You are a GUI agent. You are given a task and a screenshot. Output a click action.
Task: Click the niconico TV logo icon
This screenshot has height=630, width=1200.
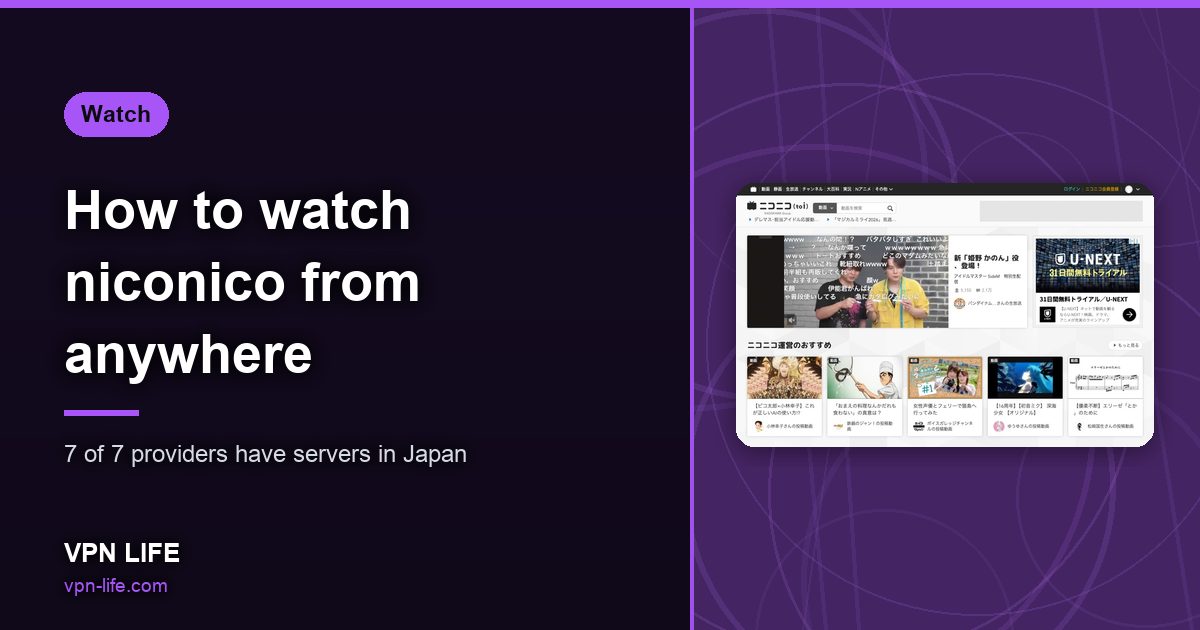click(x=754, y=207)
